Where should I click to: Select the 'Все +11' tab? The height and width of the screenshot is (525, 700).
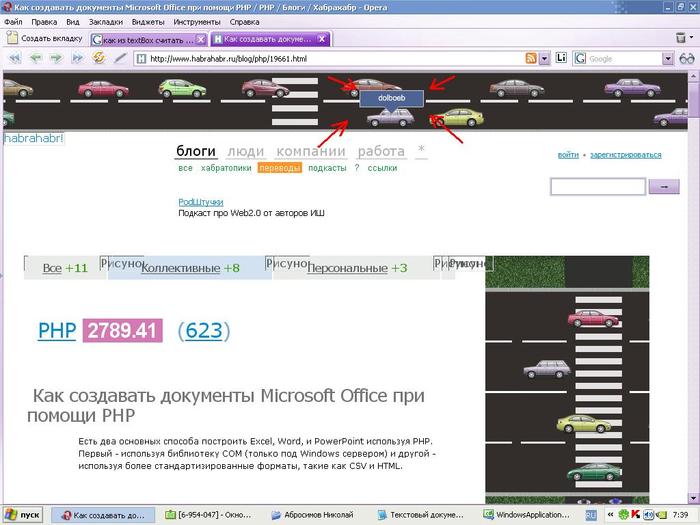tap(65, 268)
